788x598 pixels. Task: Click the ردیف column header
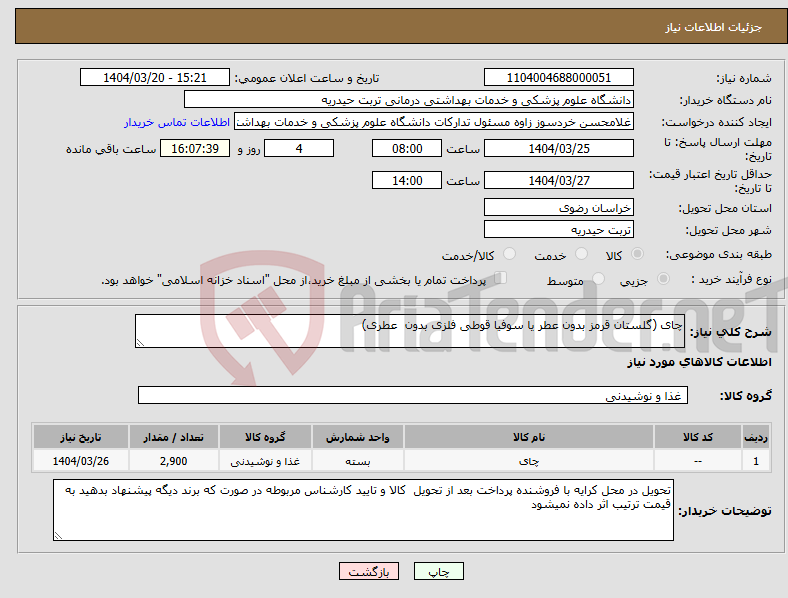pyautogui.click(x=755, y=437)
